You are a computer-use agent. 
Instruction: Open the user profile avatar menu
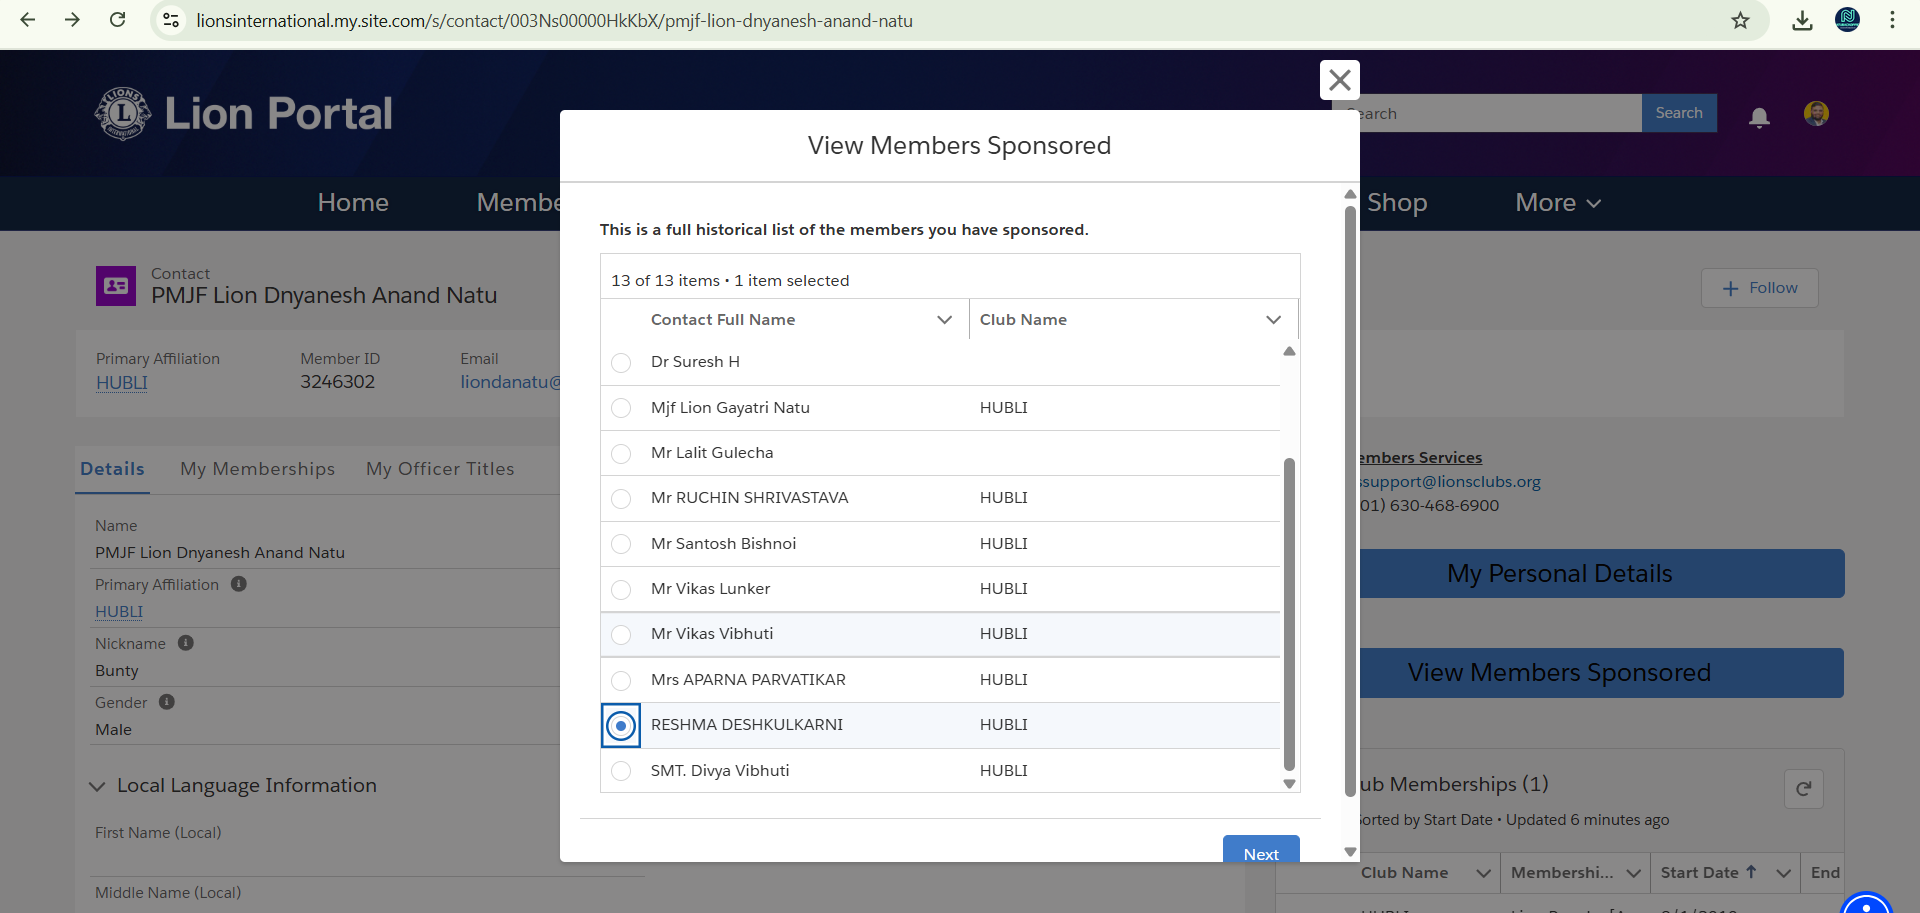[x=1816, y=114]
